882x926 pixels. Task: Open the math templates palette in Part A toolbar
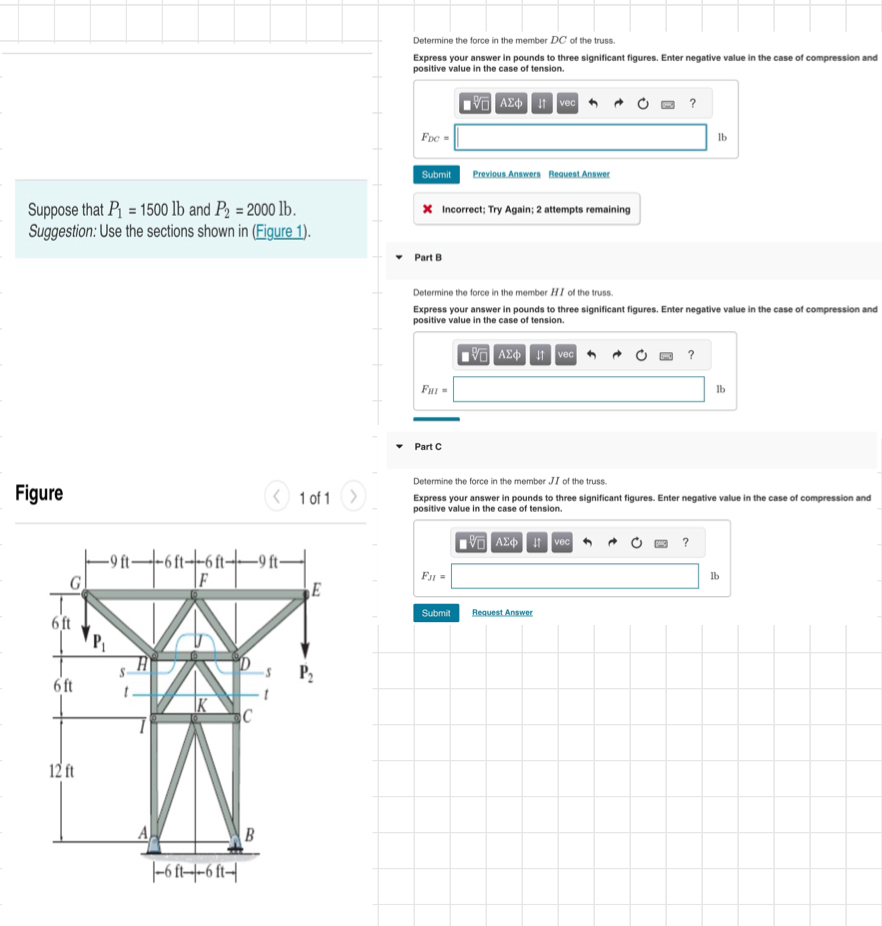click(476, 102)
